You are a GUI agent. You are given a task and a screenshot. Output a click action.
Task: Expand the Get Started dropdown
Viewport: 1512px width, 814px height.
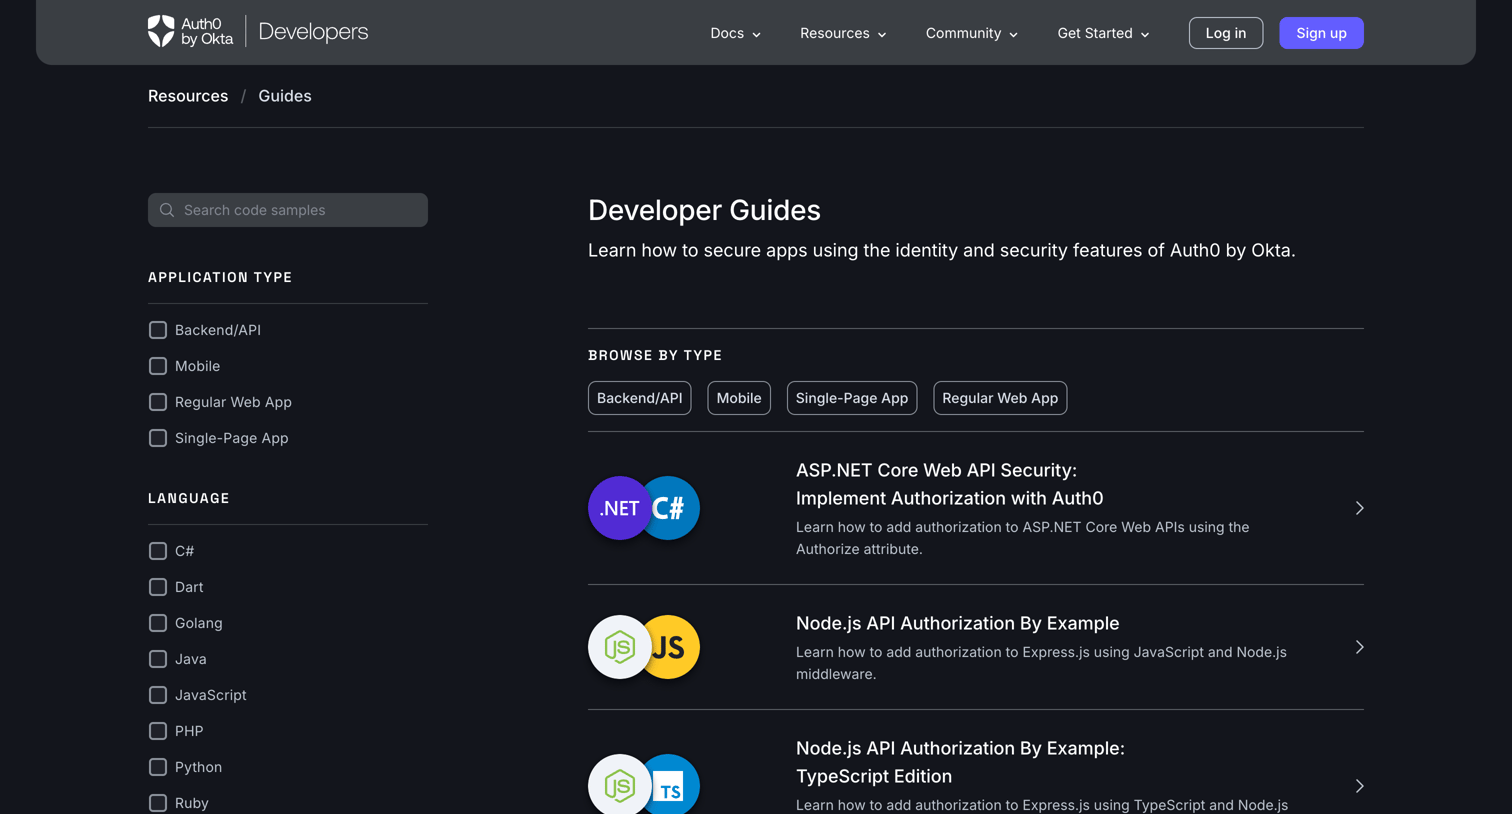point(1103,33)
